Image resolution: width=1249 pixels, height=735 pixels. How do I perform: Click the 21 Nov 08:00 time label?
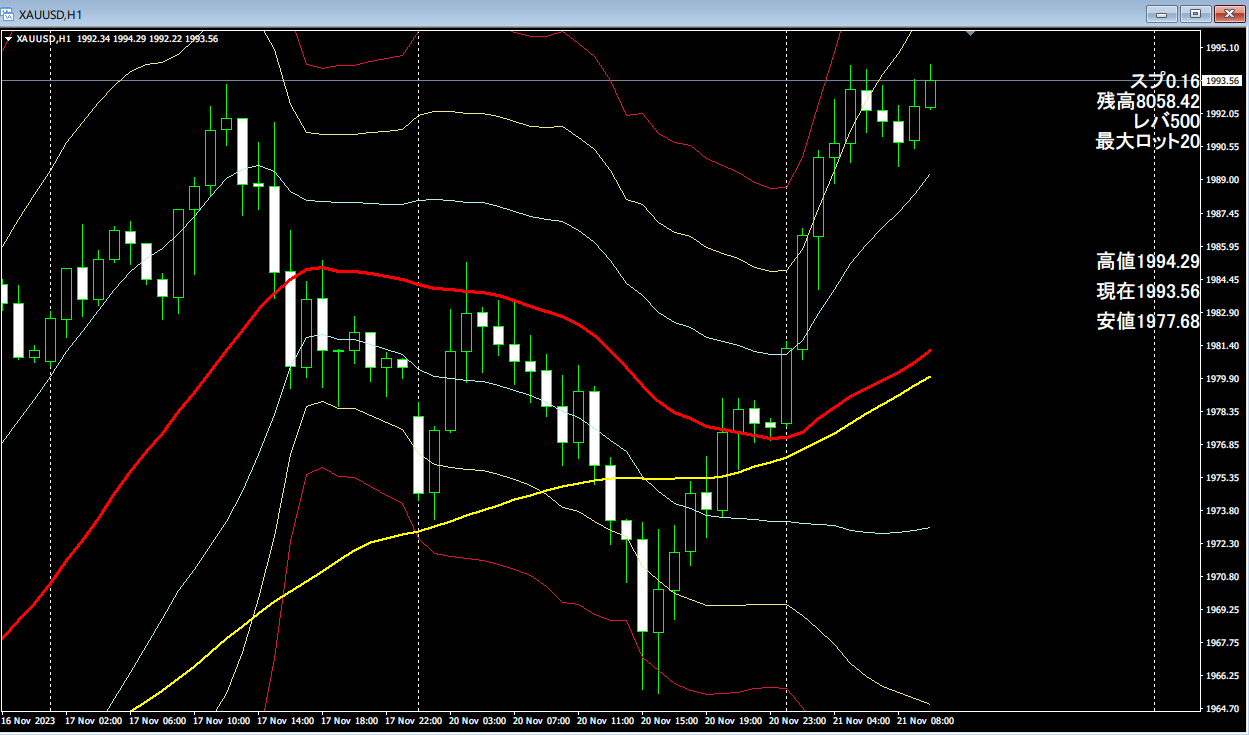point(925,720)
